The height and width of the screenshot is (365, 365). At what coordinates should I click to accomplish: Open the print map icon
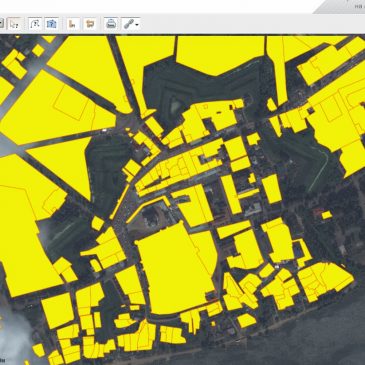[x=111, y=24]
